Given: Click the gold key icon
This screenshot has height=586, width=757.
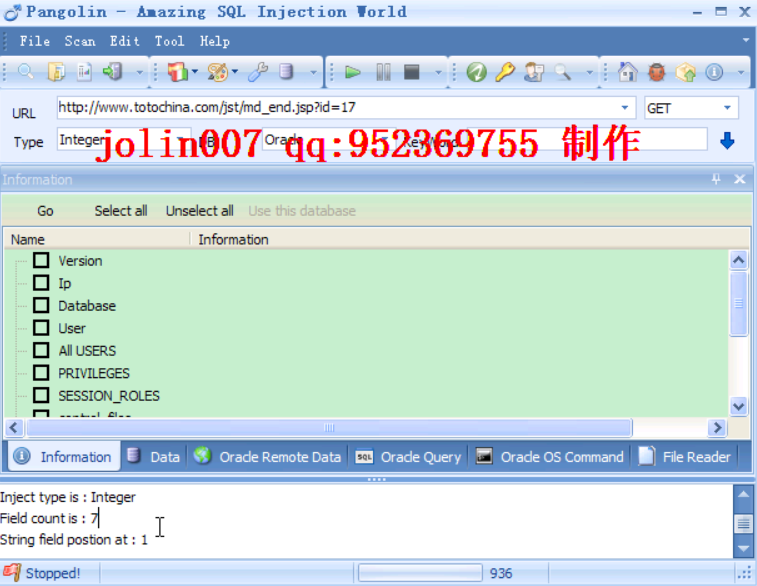Looking at the screenshot, I should pyautogui.click(x=505, y=72).
